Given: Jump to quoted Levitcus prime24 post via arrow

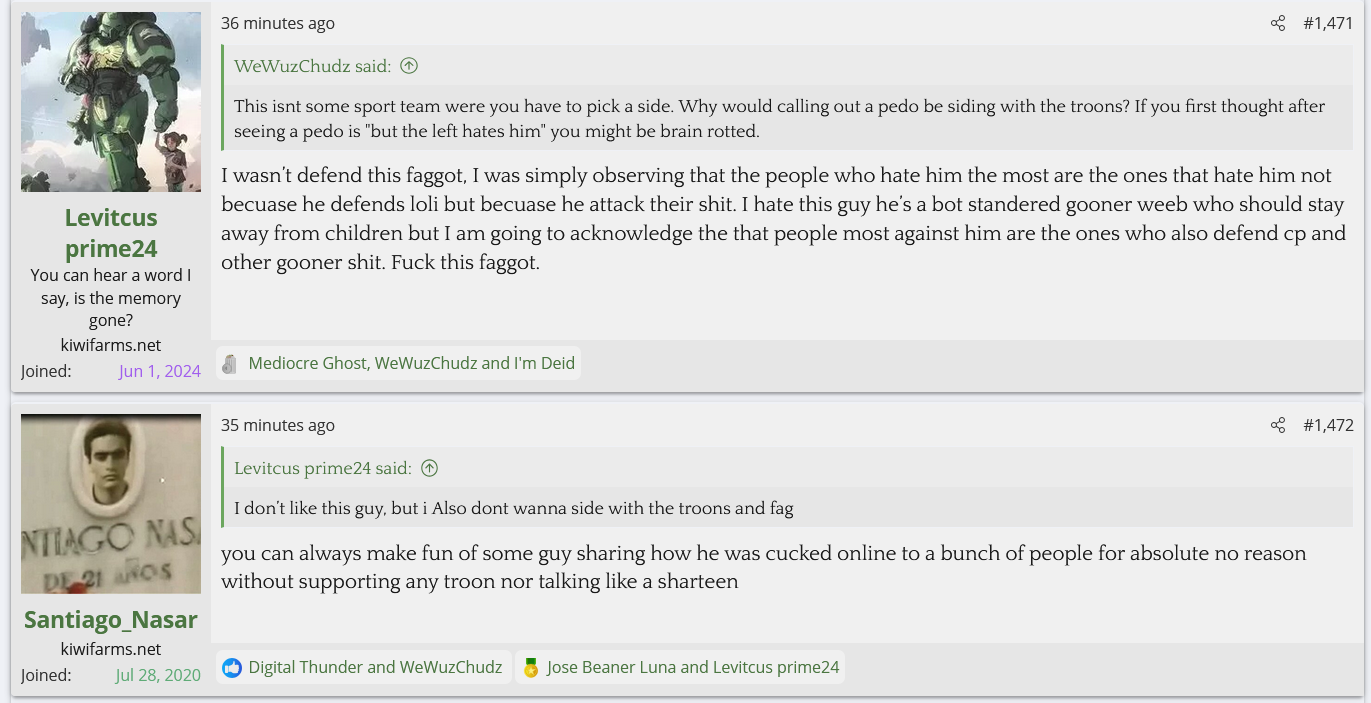Looking at the screenshot, I should point(429,468).
